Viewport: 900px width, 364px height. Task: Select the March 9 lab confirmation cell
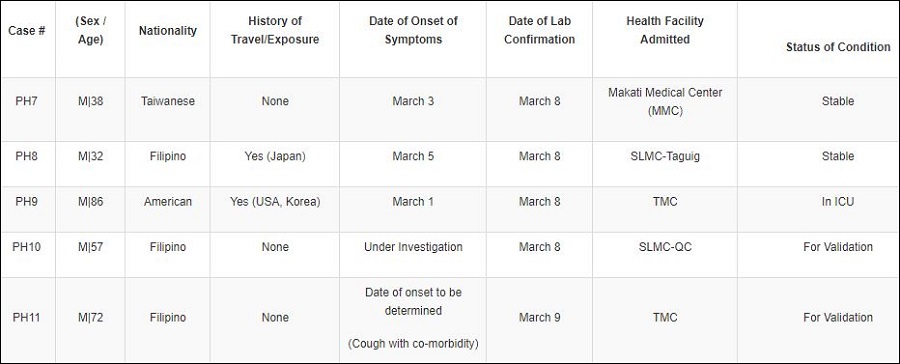540,317
